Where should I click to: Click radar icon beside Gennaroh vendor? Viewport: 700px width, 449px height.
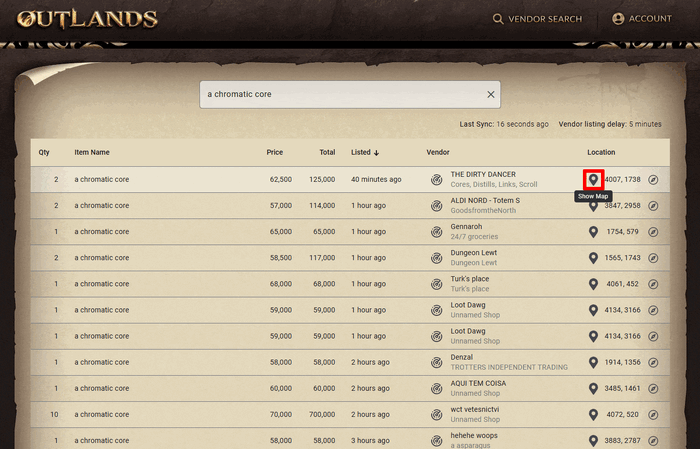pos(436,232)
